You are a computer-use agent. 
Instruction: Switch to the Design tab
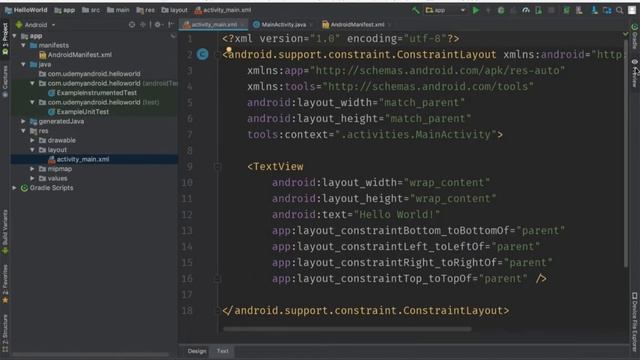click(x=197, y=351)
